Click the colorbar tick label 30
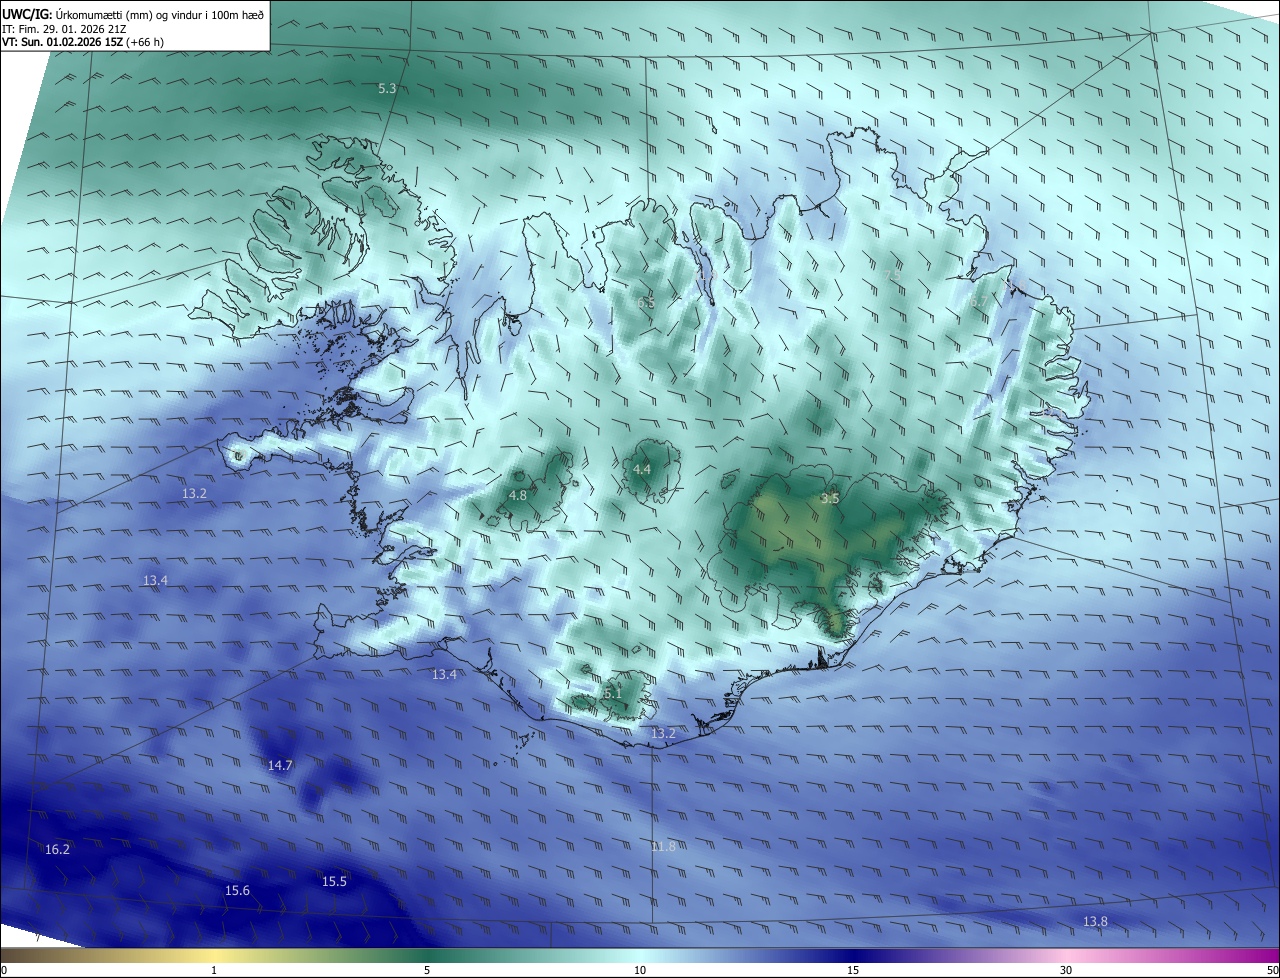 point(1066,970)
